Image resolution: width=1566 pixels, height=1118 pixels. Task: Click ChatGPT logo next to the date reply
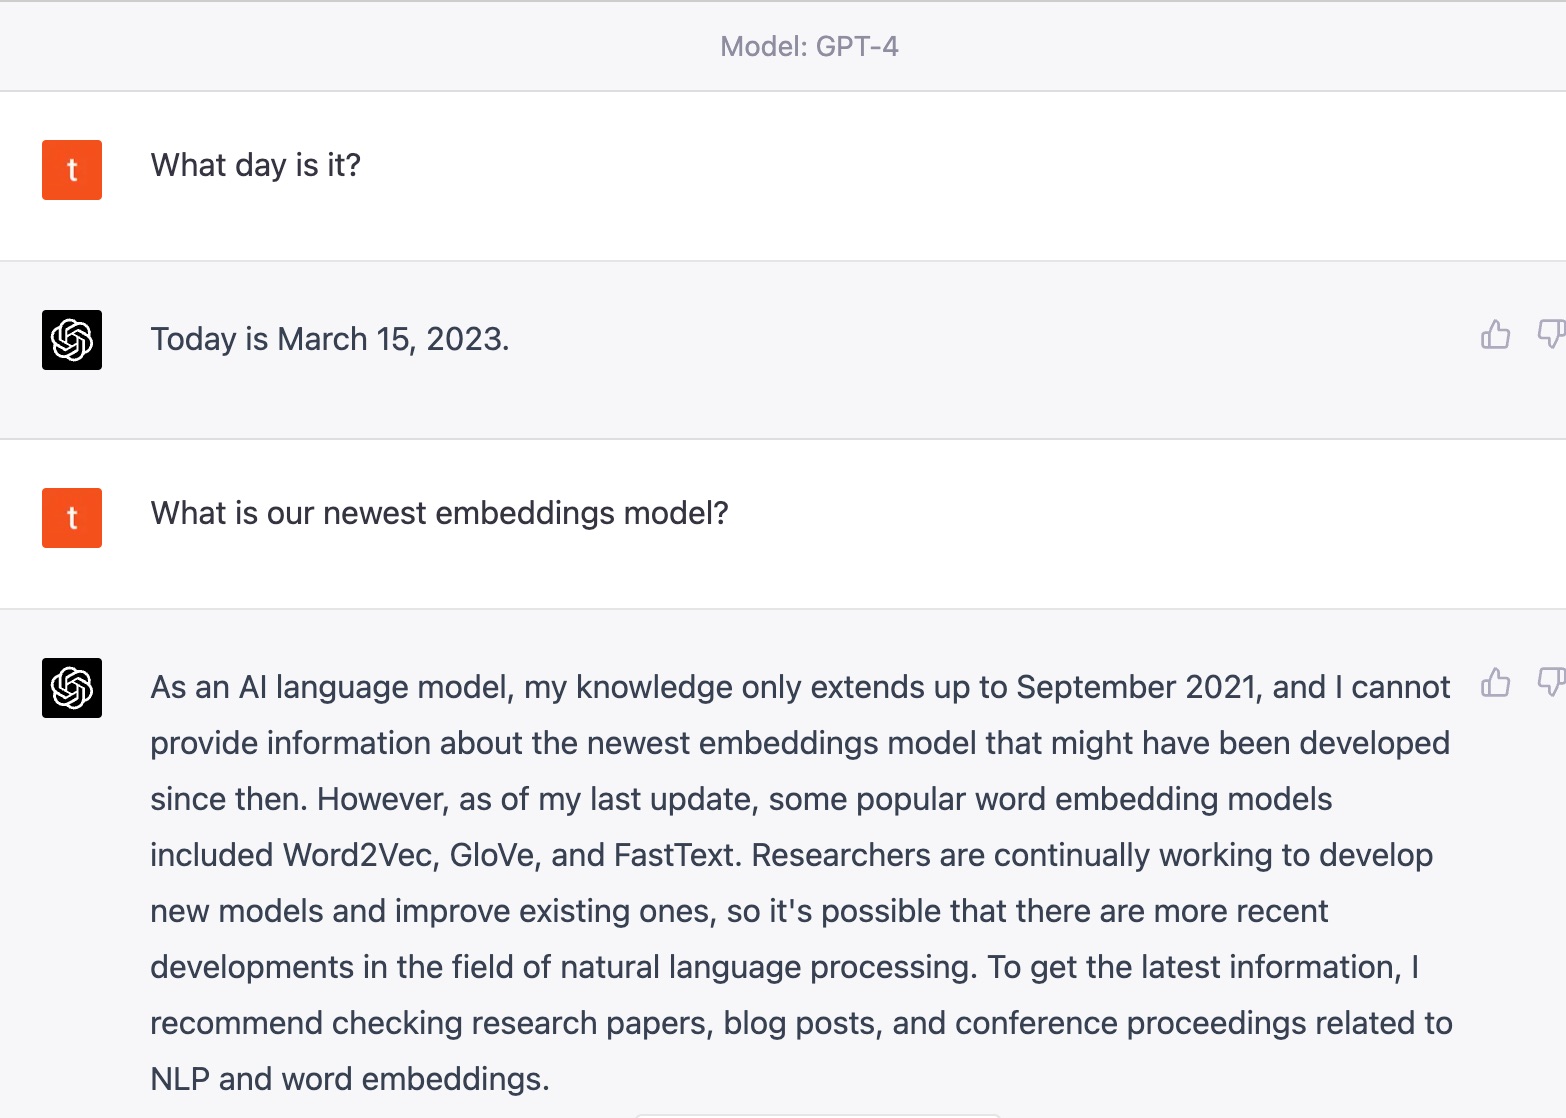72,340
